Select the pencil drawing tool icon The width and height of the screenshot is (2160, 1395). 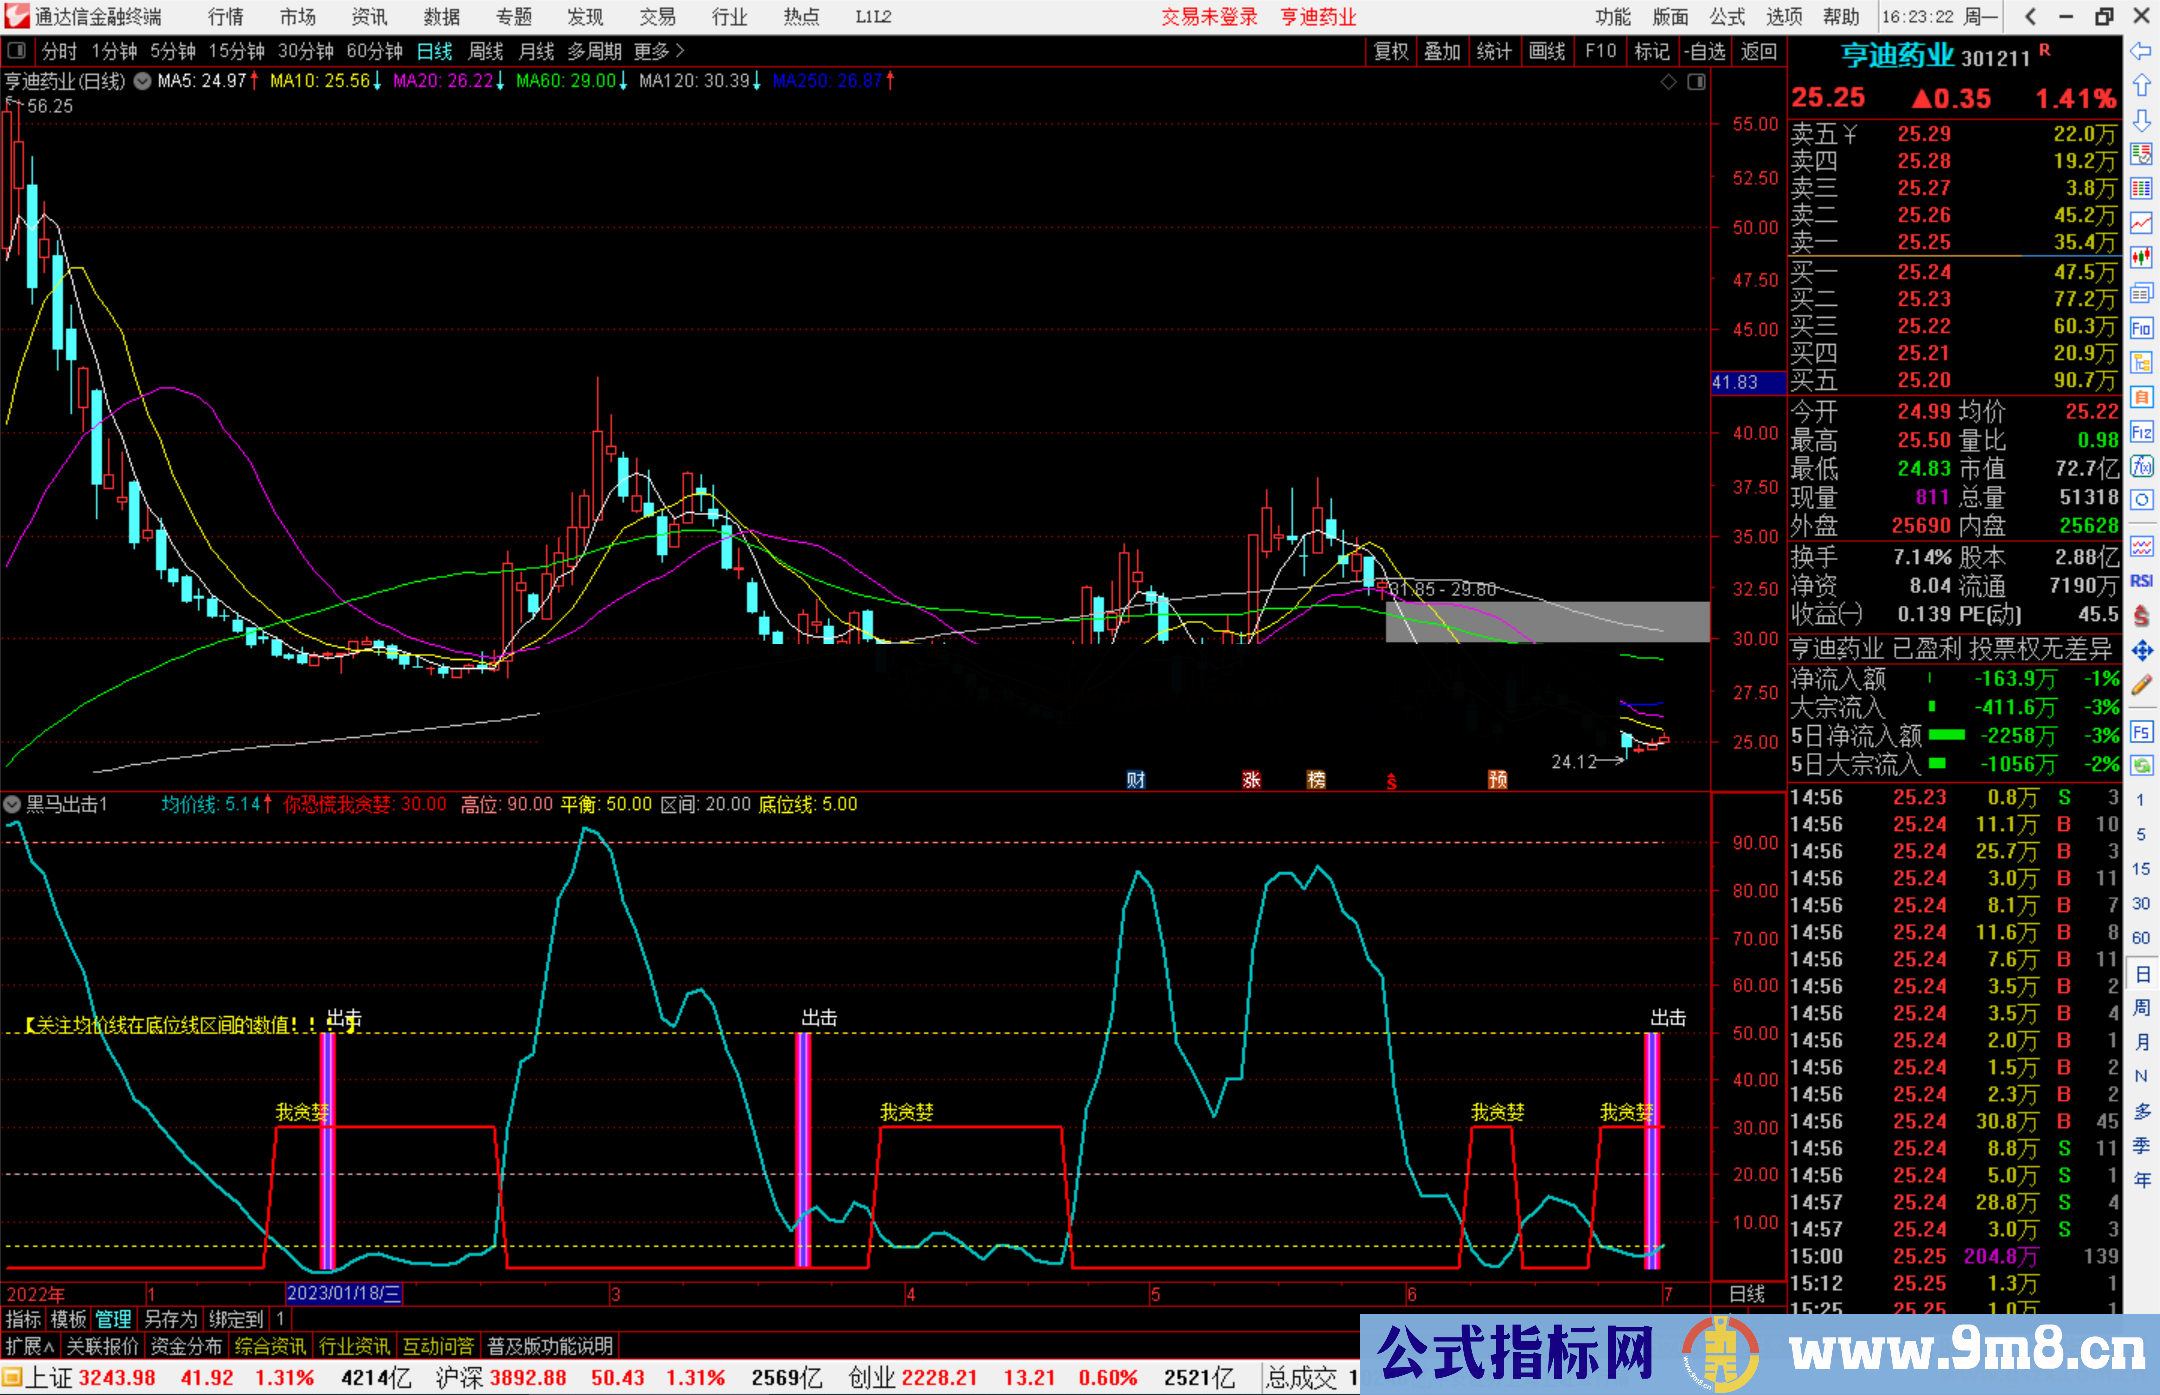[x=2141, y=686]
